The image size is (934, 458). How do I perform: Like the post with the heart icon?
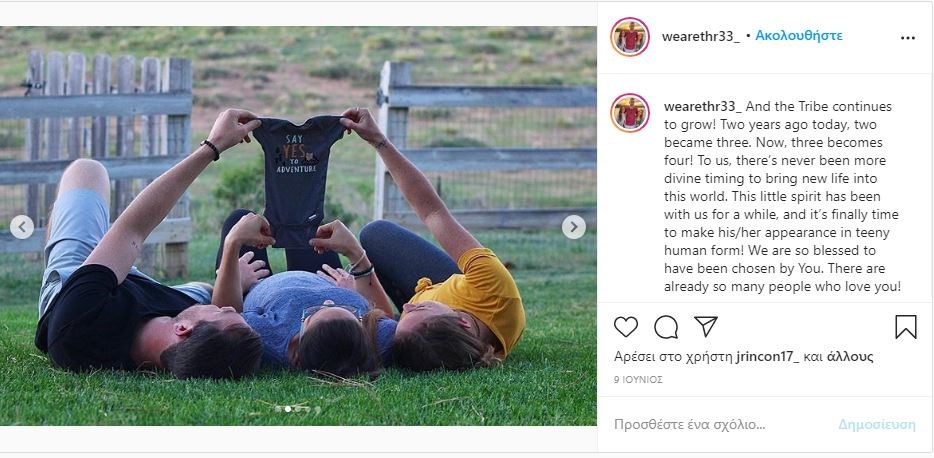coord(625,327)
